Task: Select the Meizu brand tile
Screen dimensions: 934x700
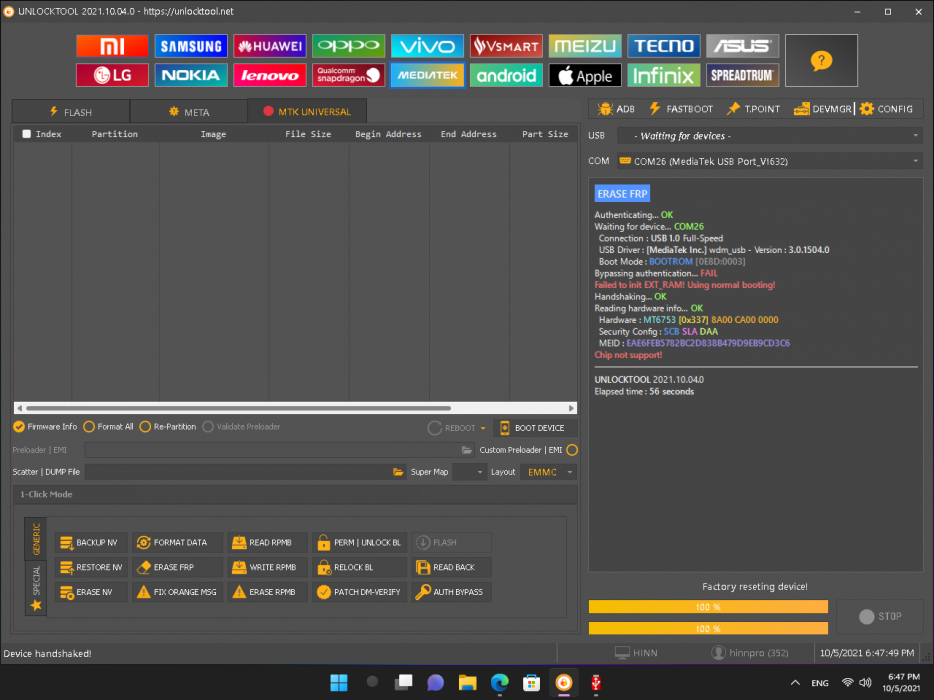Action: (x=585, y=46)
